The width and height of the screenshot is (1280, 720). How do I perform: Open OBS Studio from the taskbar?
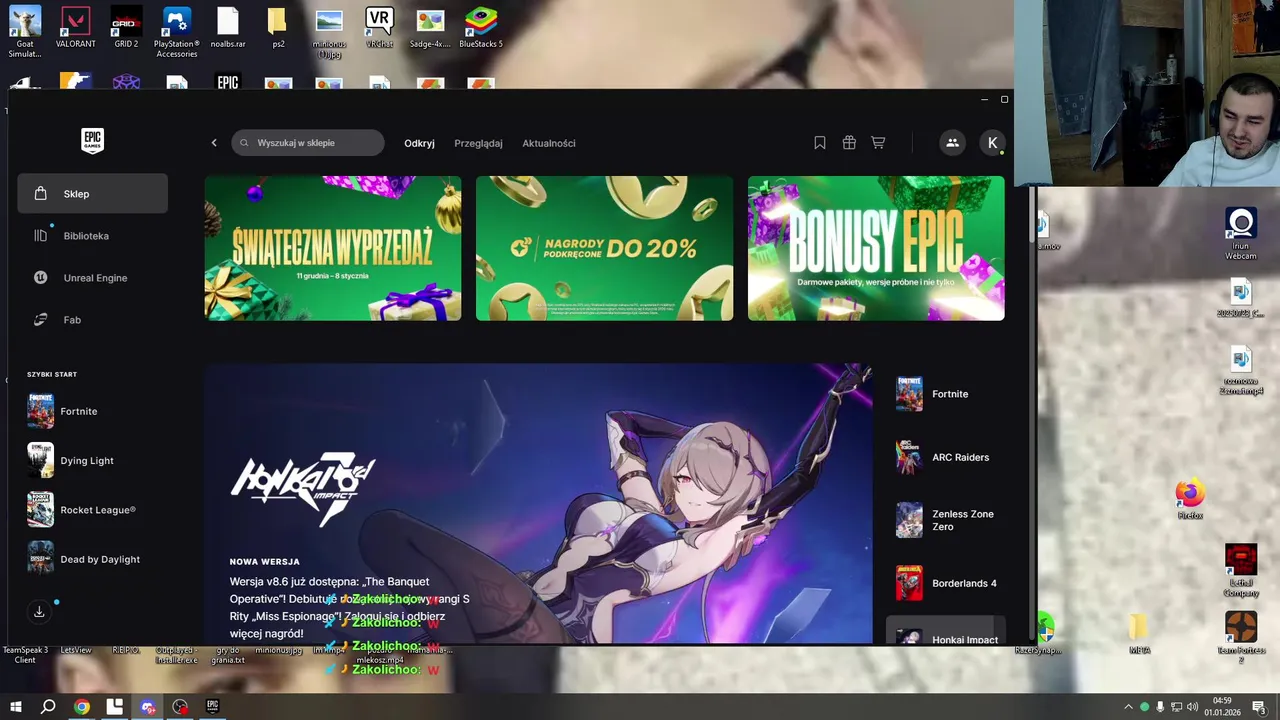tap(180, 707)
